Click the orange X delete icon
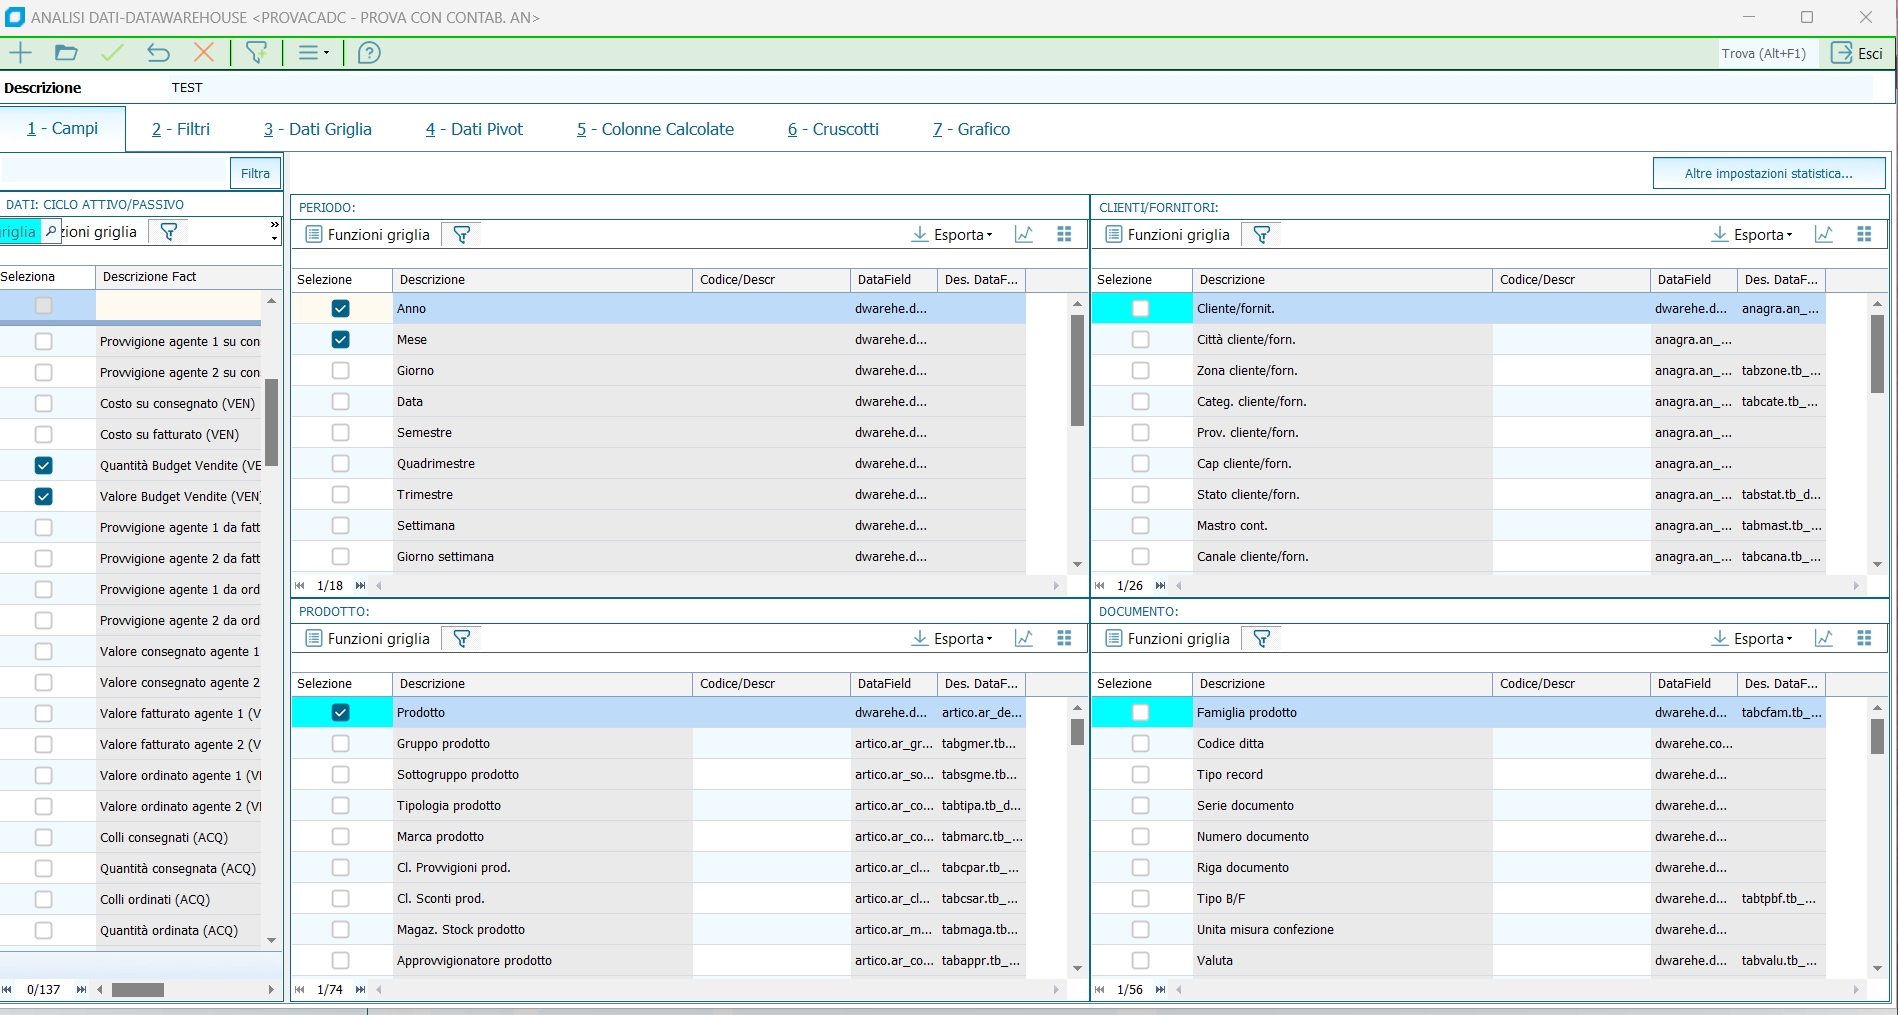 (204, 53)
